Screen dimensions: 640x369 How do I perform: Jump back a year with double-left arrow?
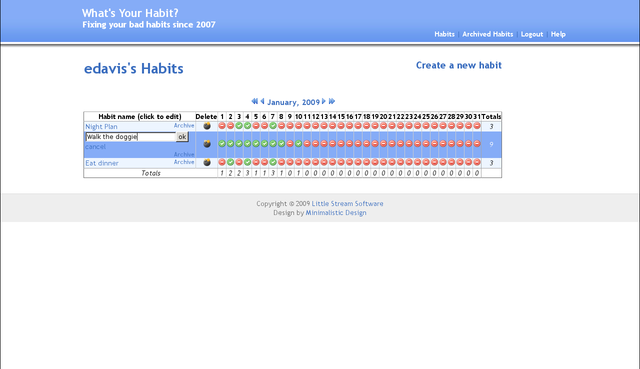[x=254, y=101]
